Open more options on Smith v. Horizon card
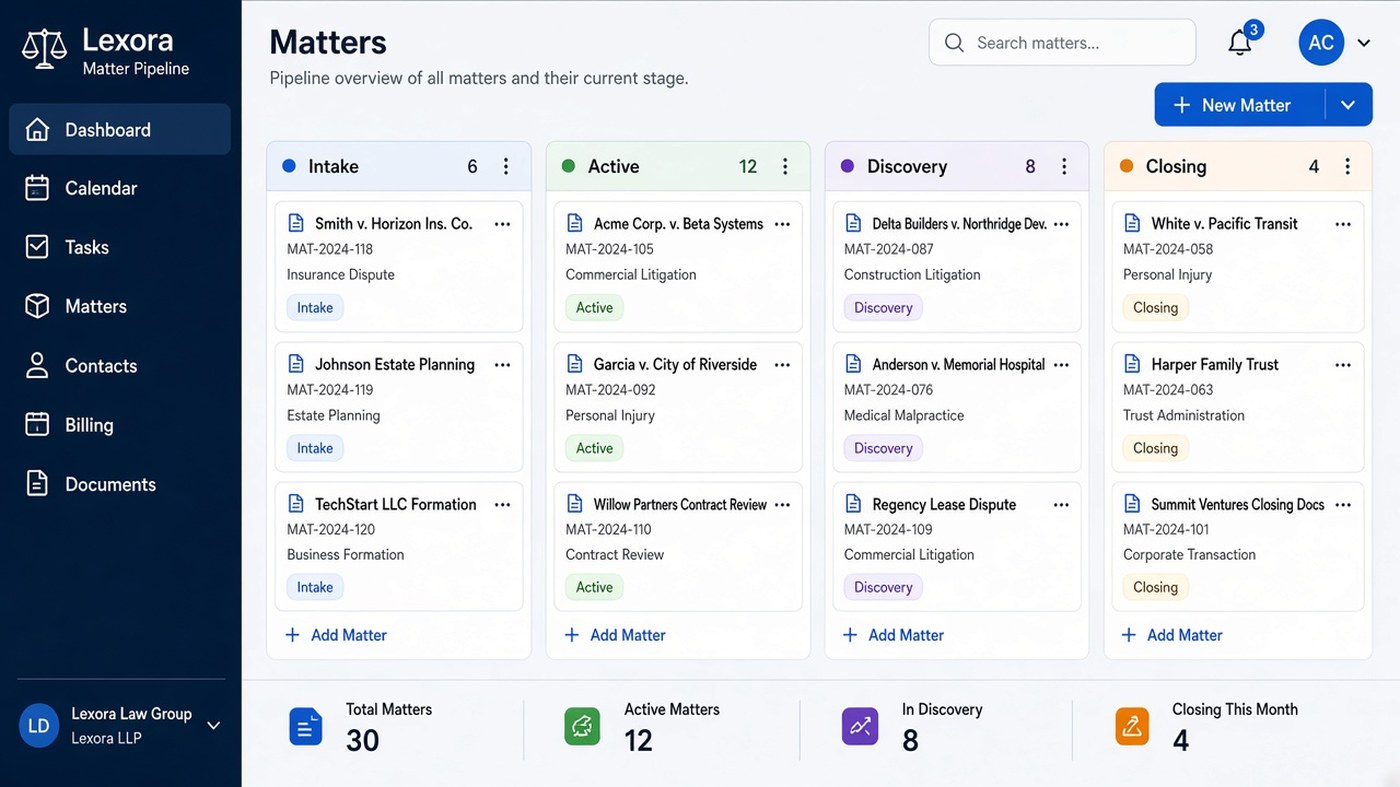 point(503,224)
